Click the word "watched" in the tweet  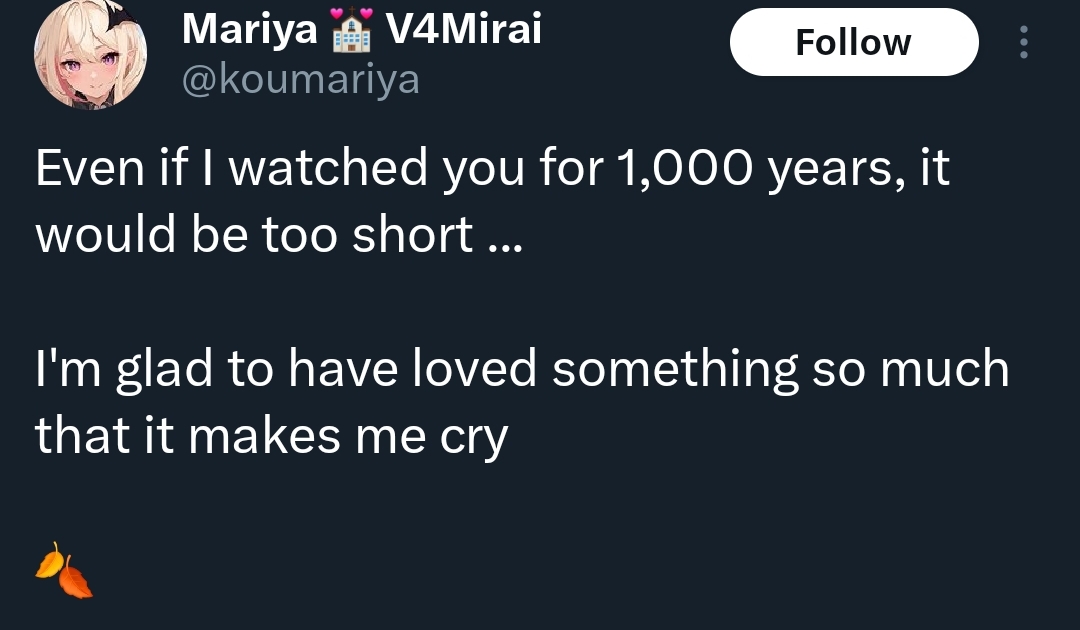point(328,169)
